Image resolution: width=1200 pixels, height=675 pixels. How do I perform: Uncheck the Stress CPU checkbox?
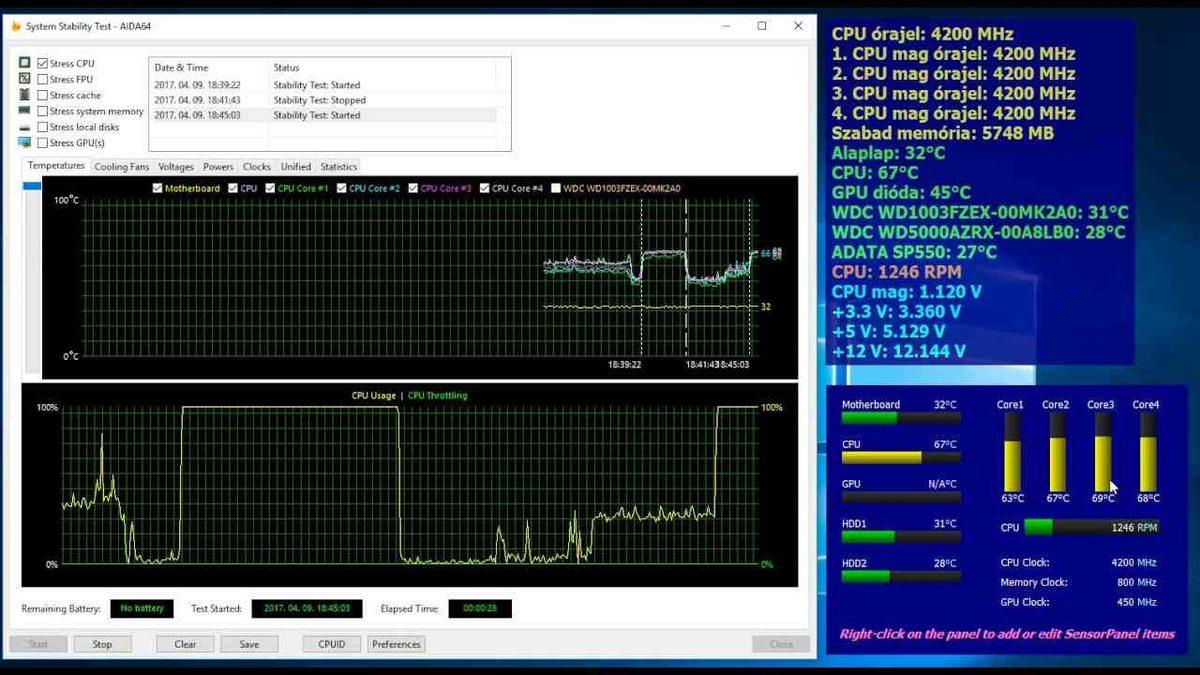(x=41, y=62)
